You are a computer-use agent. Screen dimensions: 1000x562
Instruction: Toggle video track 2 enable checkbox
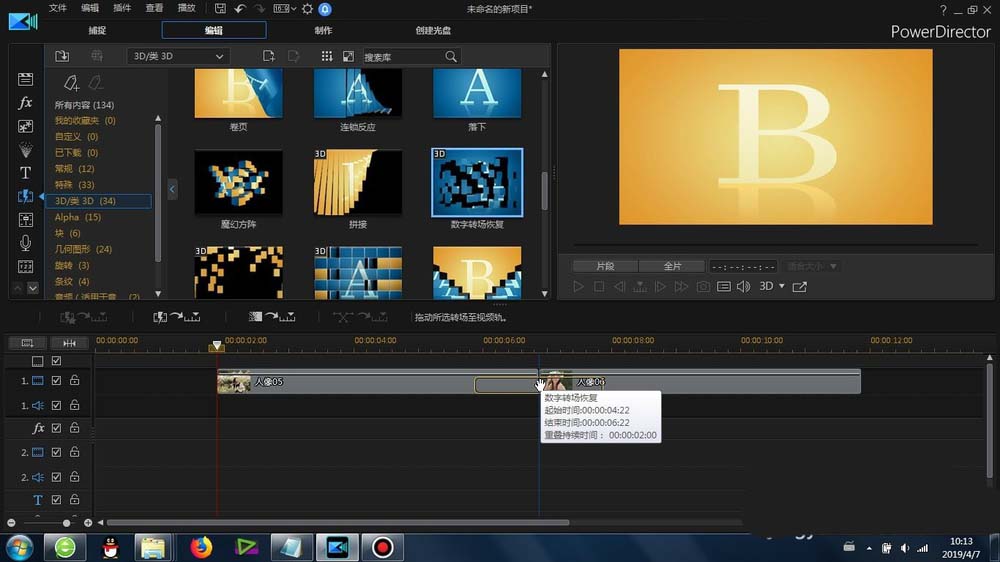pyautogui.click(x=56, y=452)
